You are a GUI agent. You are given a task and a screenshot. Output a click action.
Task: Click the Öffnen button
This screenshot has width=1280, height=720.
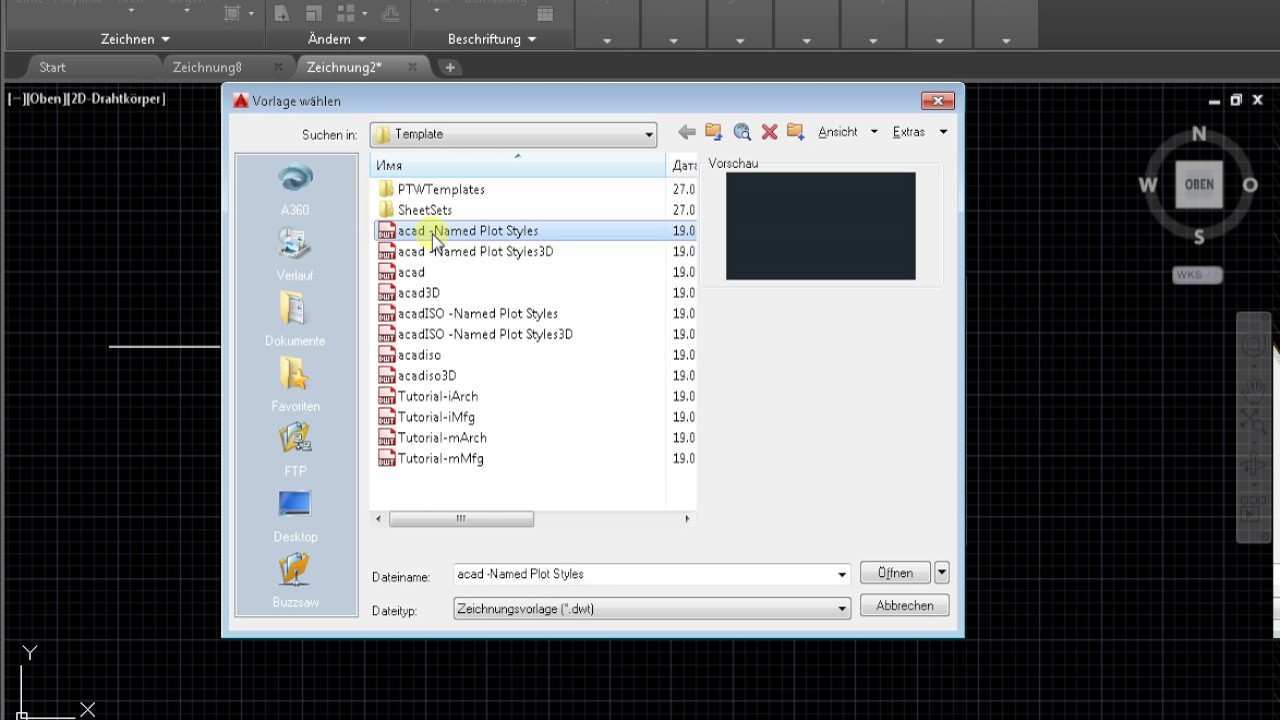tap(895, 573)
